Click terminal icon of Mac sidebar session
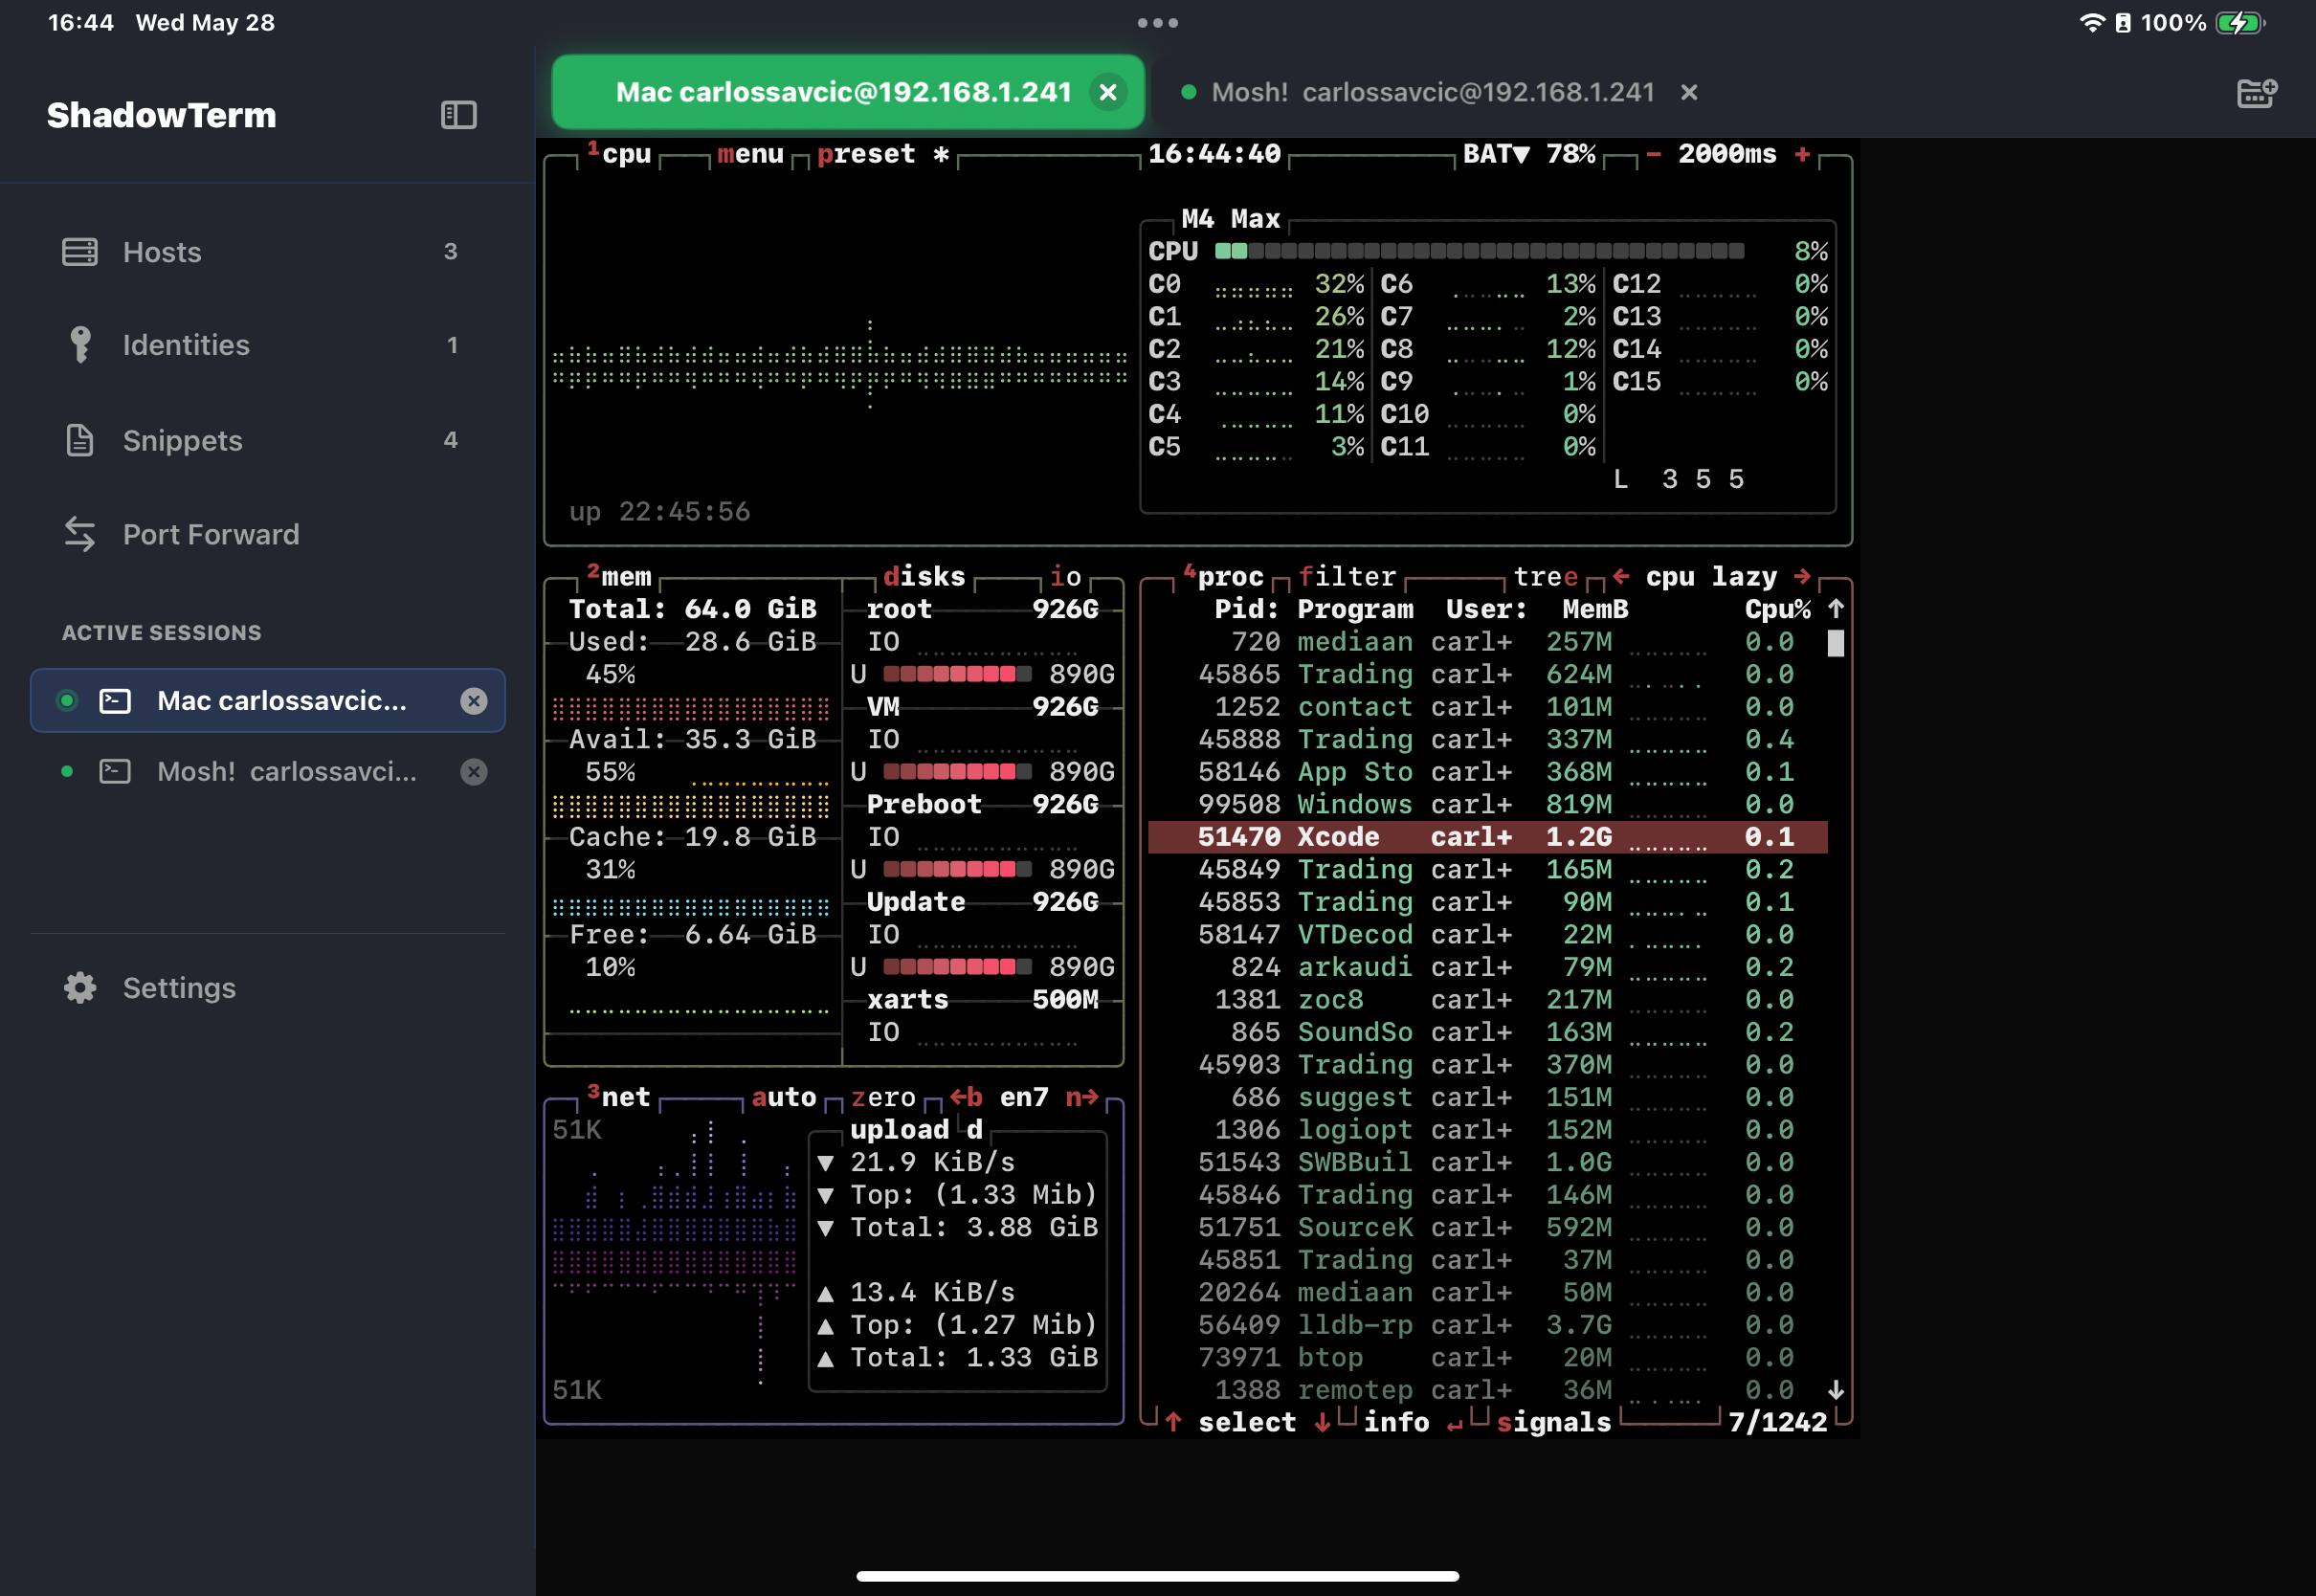 [115, 701]
